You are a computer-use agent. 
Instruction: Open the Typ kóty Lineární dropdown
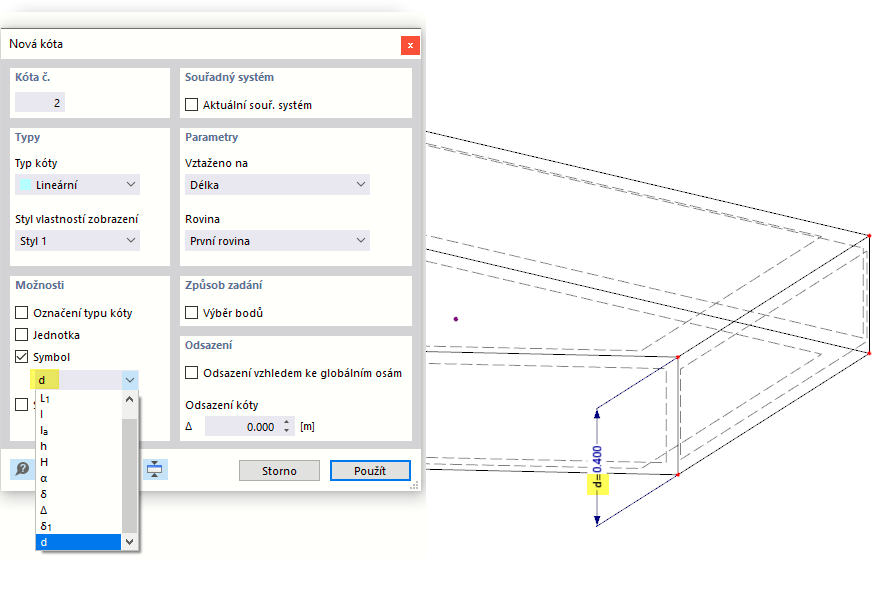(77, 185)
